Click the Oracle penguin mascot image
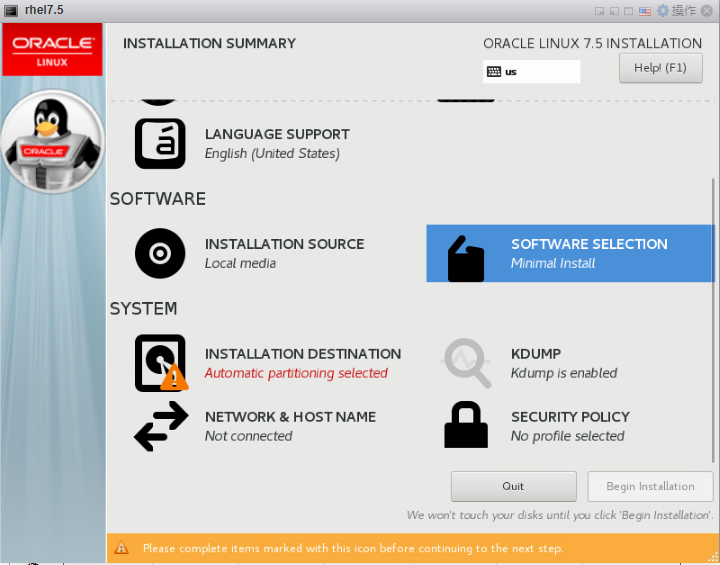Screen dimensions: 720x565 (x=52, y=141)
